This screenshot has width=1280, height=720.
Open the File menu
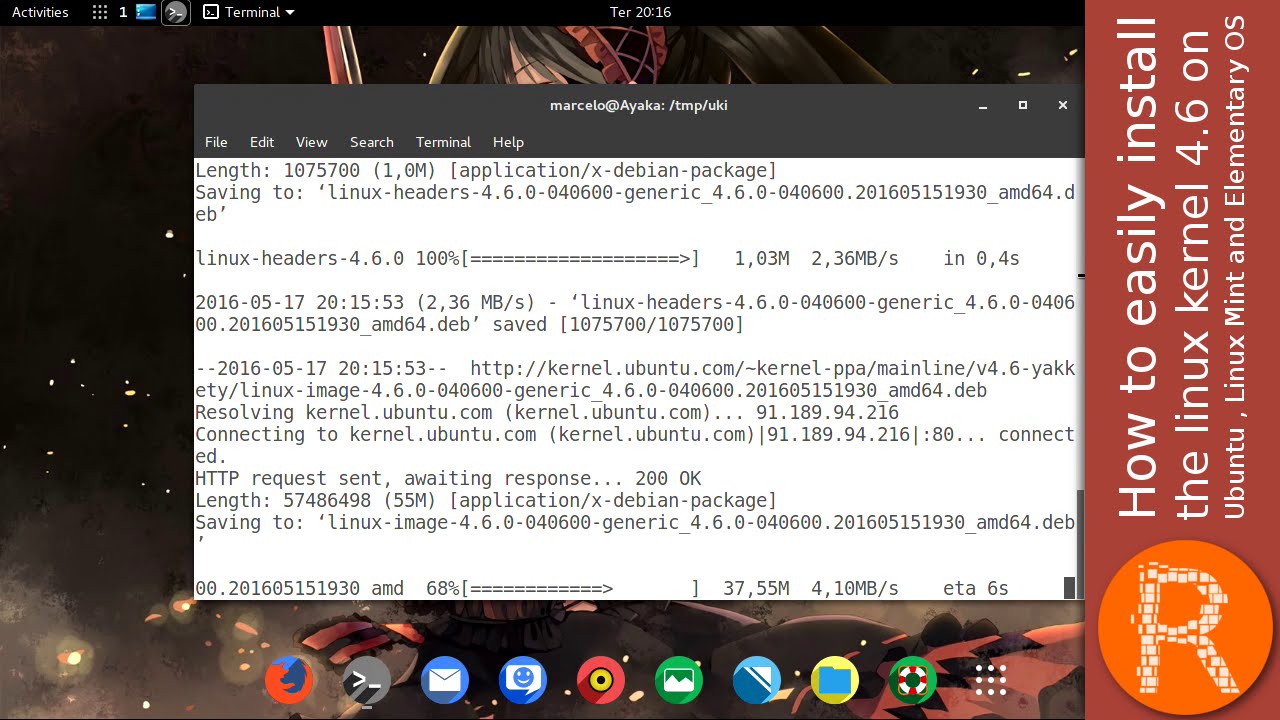point(216,142)
